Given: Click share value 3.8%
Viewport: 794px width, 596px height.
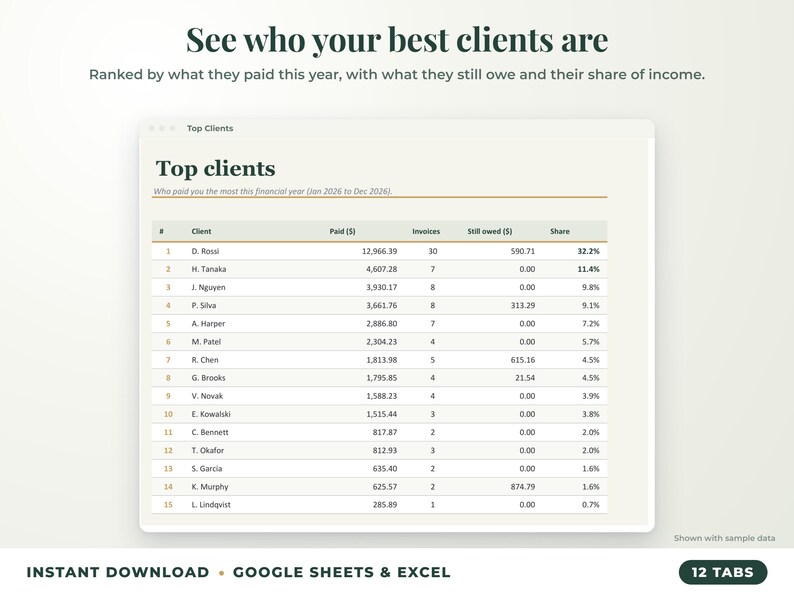Looking at the screenshot, I should tap(590, 414).
